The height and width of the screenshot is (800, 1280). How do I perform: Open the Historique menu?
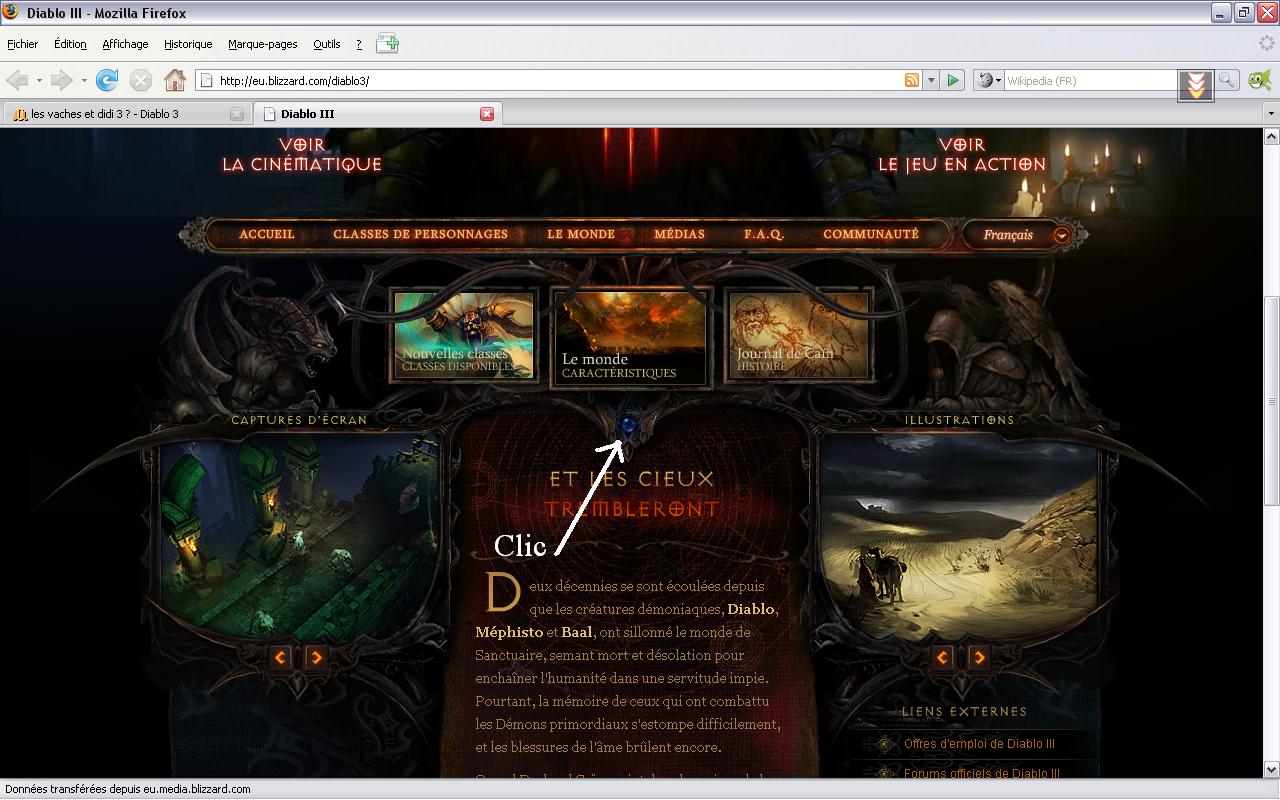point(188,44)
